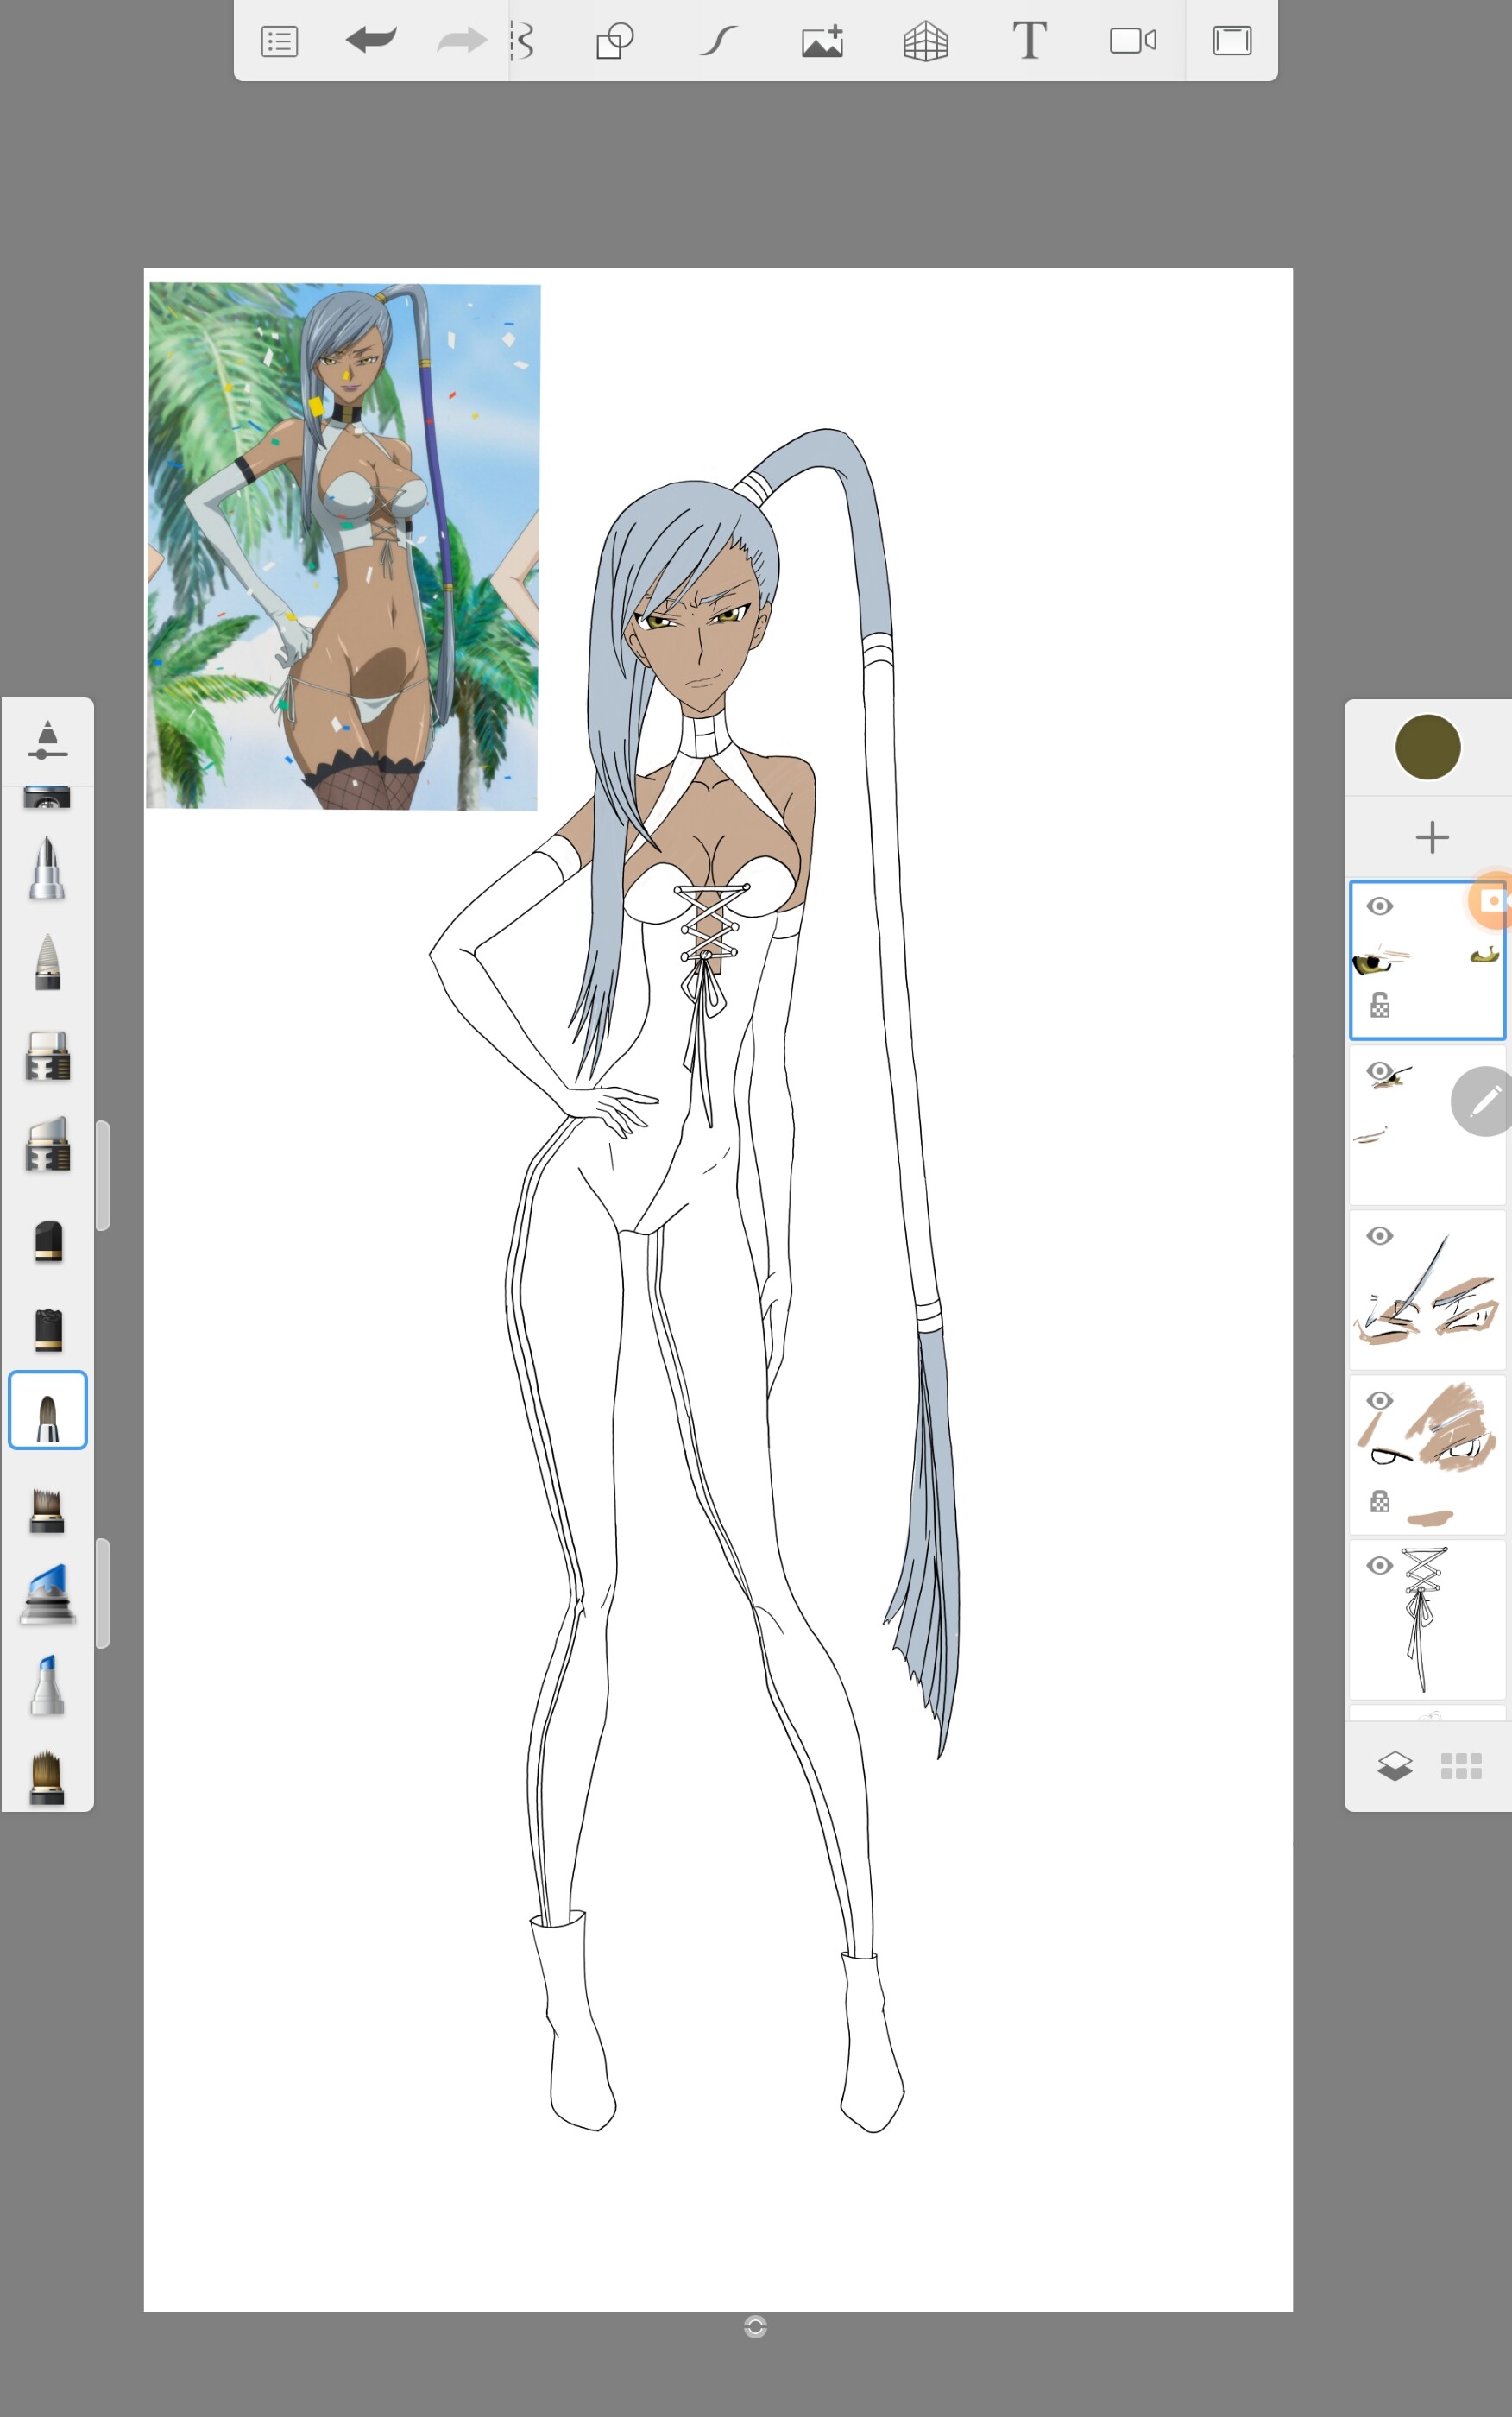
Task: Adjust the lower brush opacity slider handle
Action: pos(103,1593)
